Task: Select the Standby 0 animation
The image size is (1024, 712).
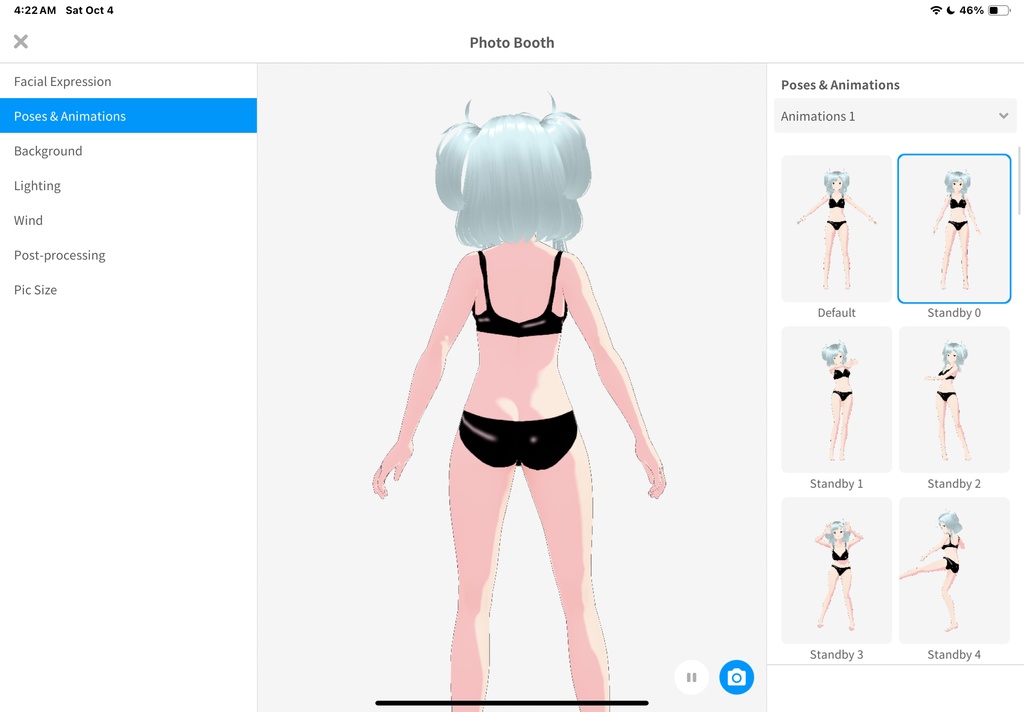Action: (954, 228)
